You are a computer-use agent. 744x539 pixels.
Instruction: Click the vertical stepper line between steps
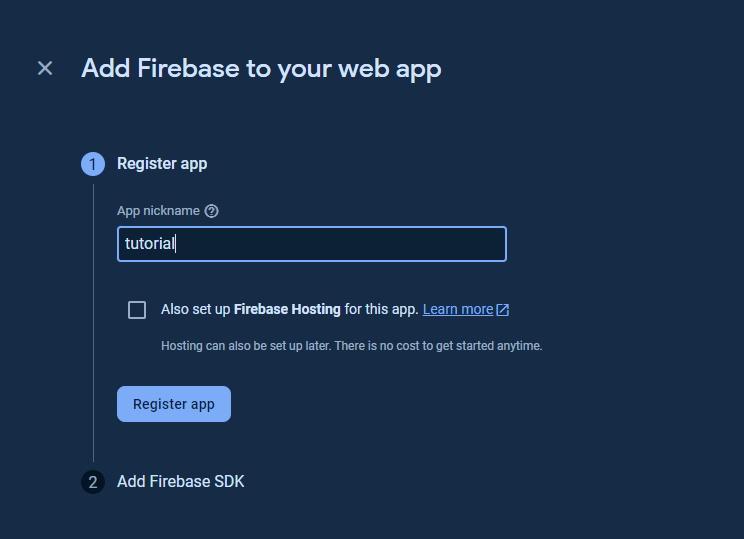point(93,320)
